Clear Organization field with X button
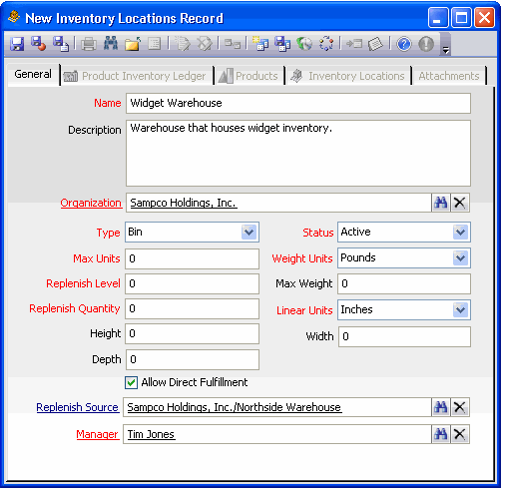 pyautogui.click(x=460, y=203)
